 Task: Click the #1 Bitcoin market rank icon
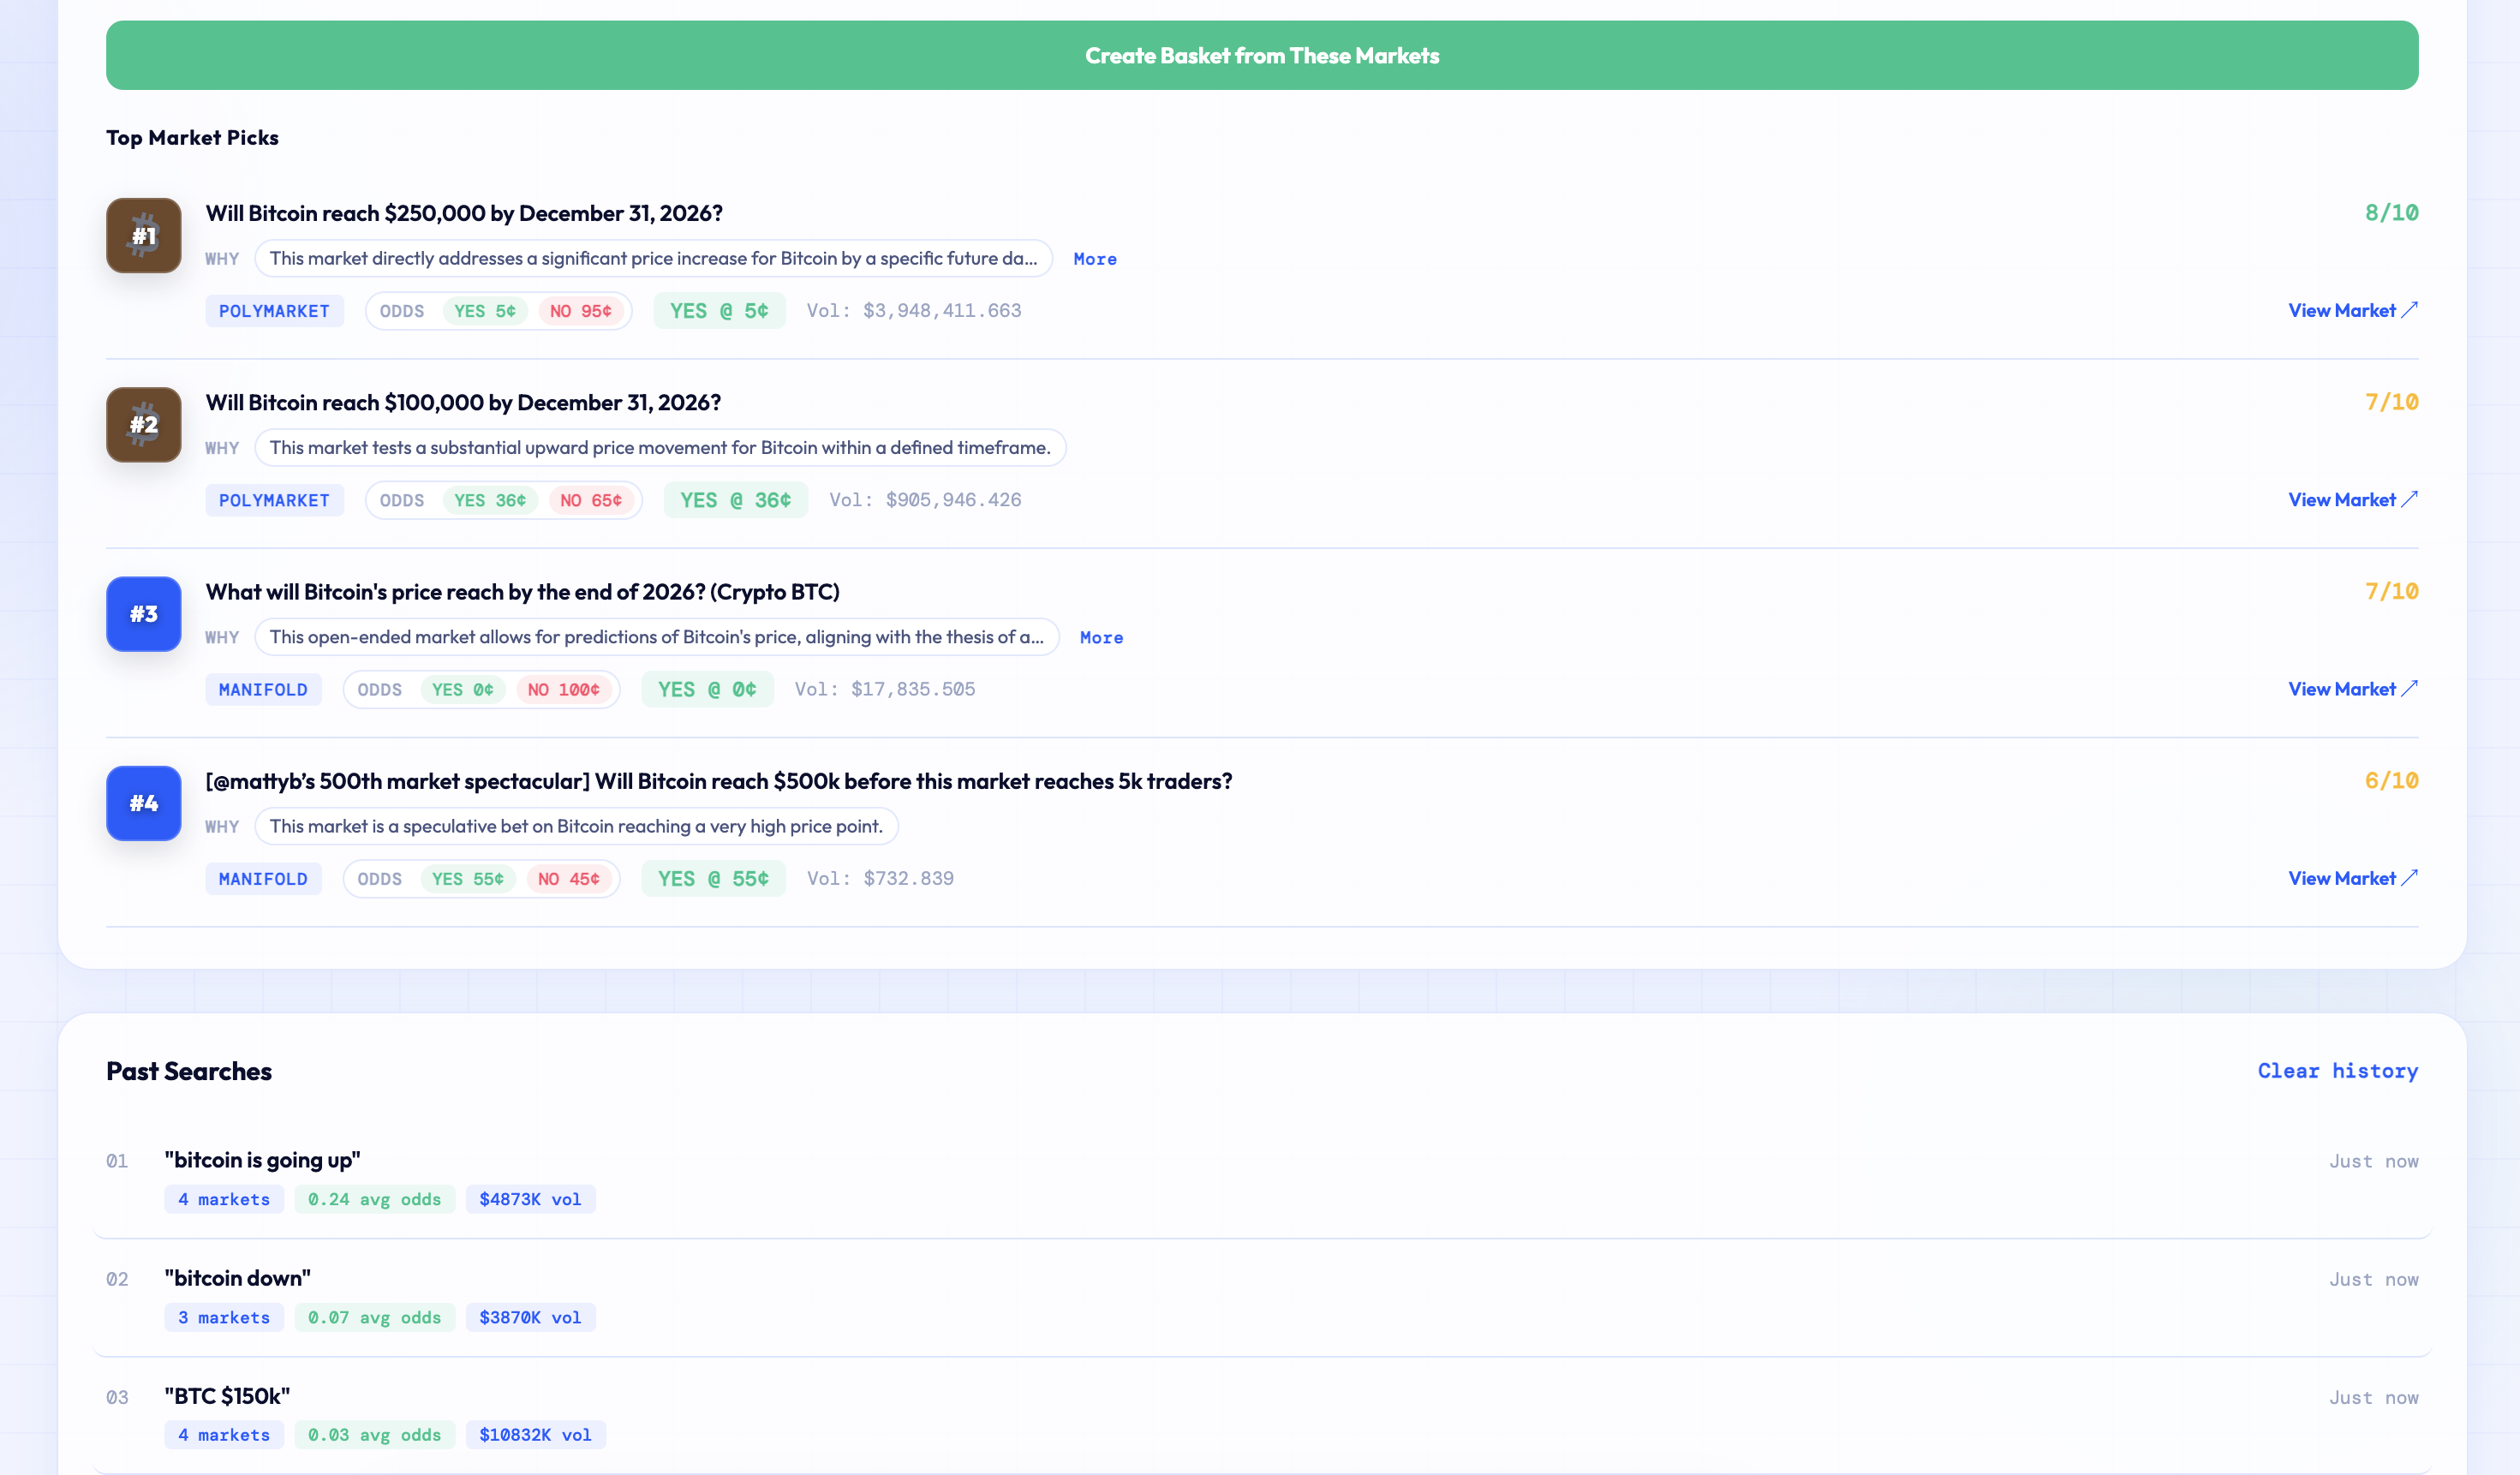point(143,235)
